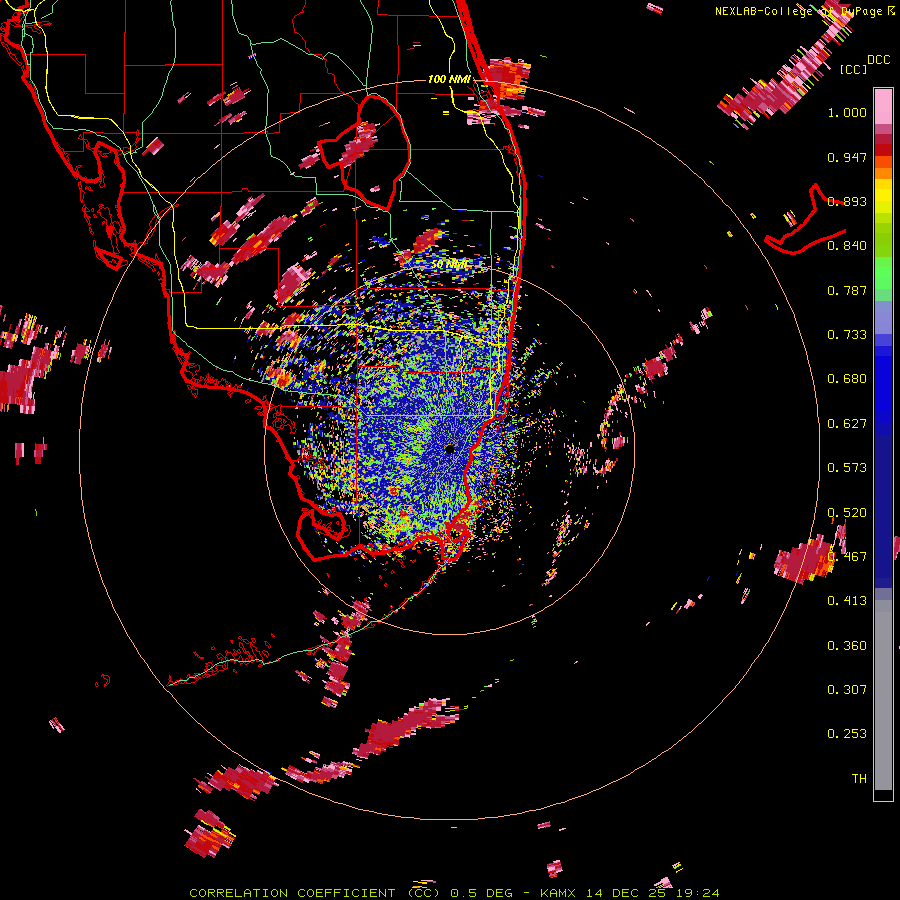Screen dimensions: 900x900
Task: Select the 0.307 scale value
Action: coord(847,690)
